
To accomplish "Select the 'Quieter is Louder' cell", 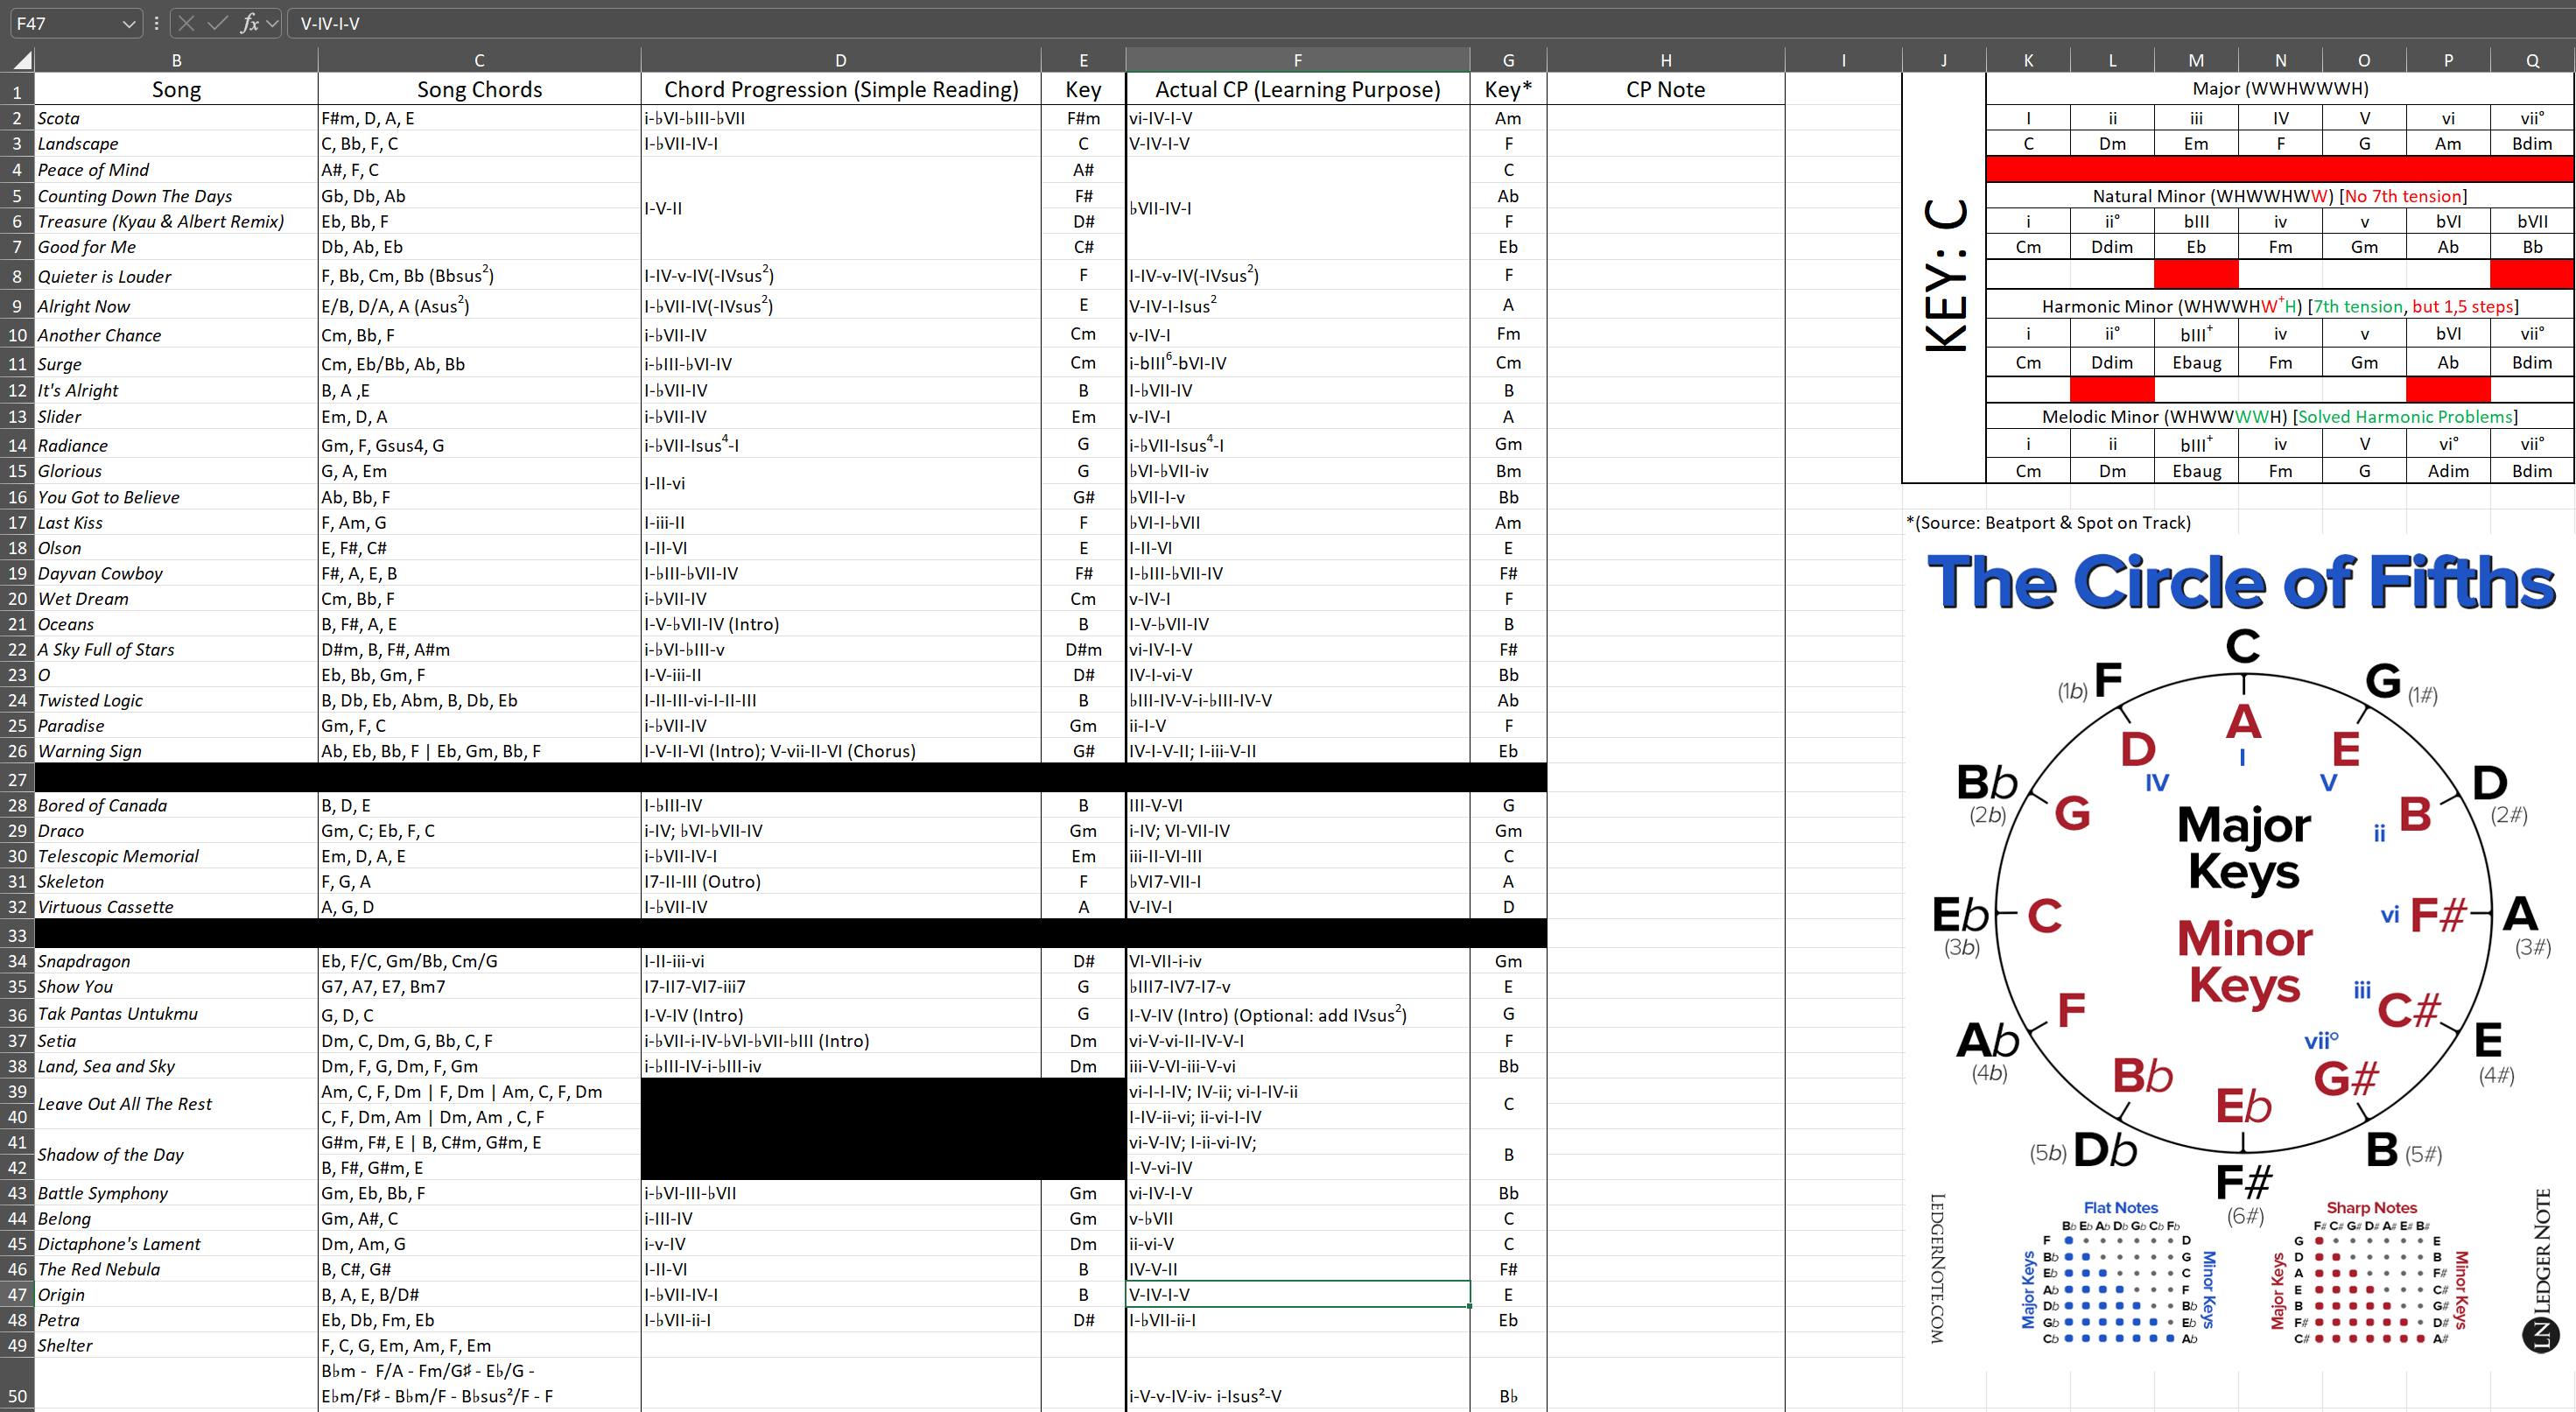I will click(177, 276).
